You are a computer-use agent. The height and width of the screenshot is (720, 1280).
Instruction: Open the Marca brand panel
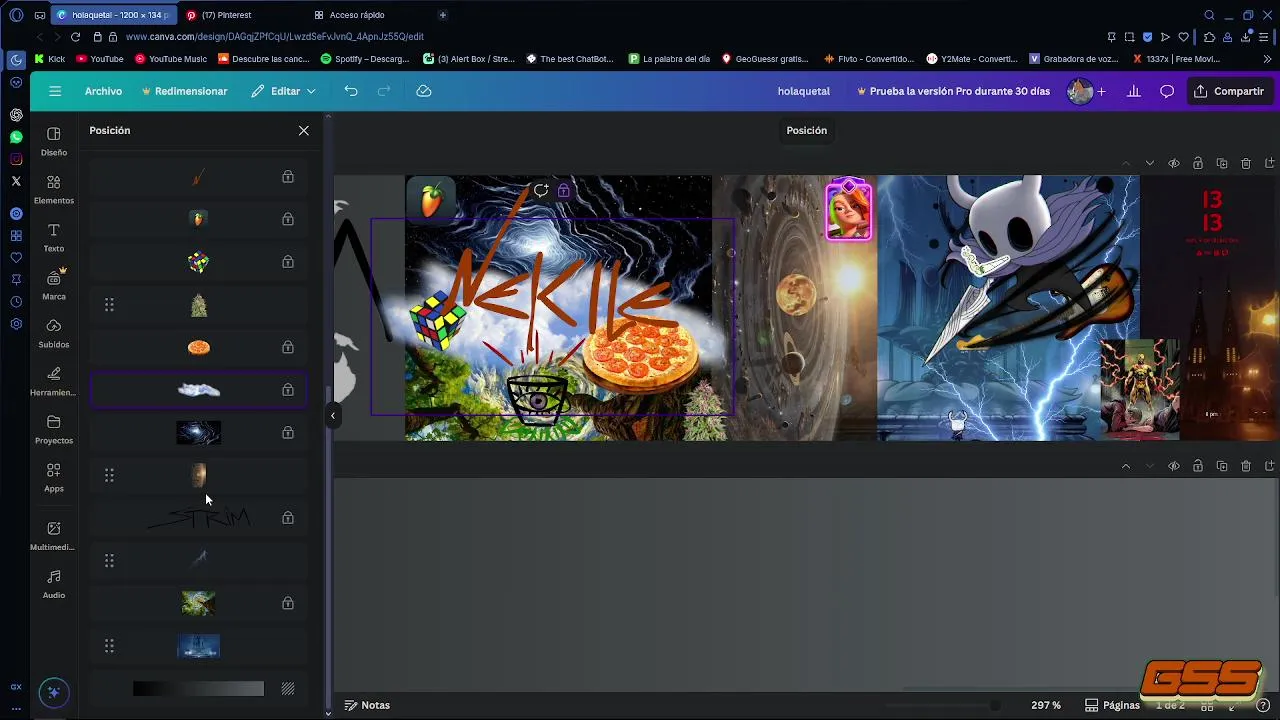(54, 285)
